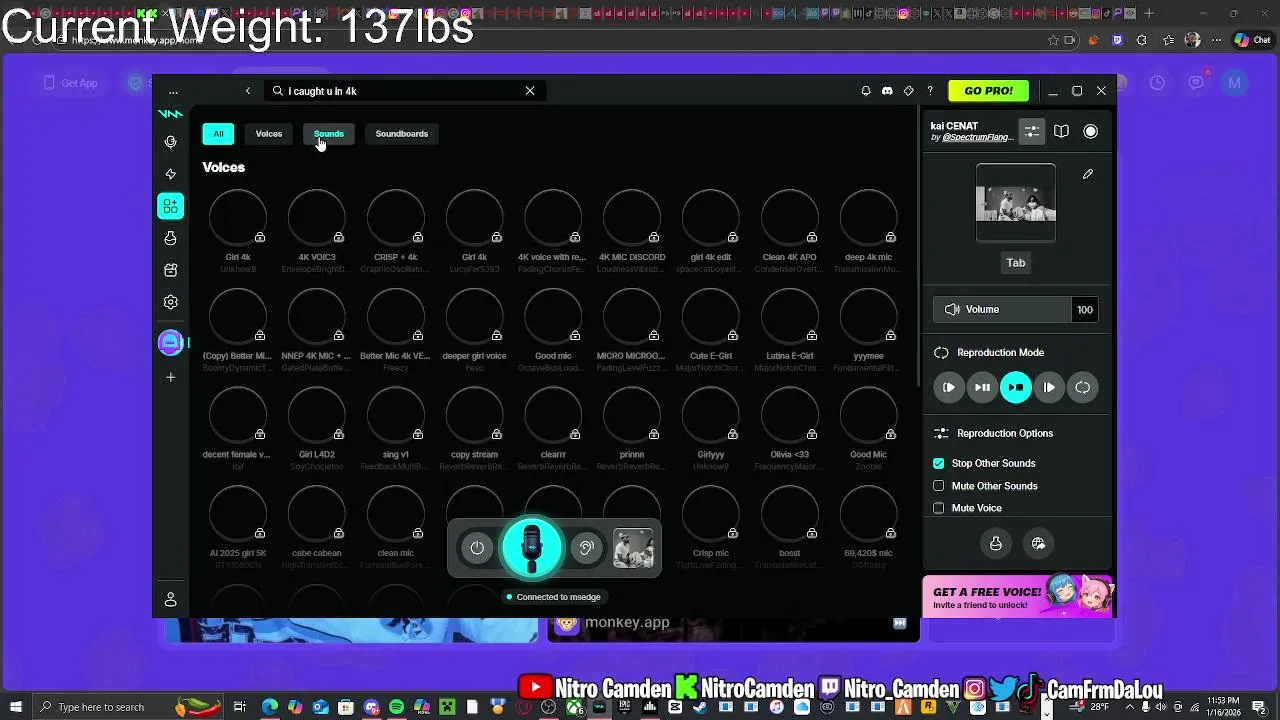Open the sliders settings view for kai CENAT
The image size is (1280, 720).
pyautogui.click(x=1032, y=131)
